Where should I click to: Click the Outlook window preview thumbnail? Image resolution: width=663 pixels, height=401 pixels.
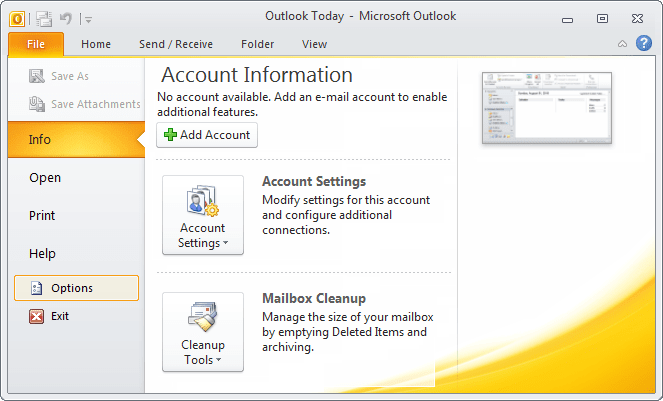547,108
